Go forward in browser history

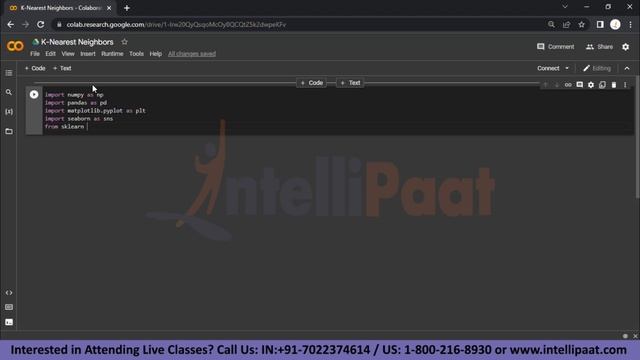tap(25, 24)
